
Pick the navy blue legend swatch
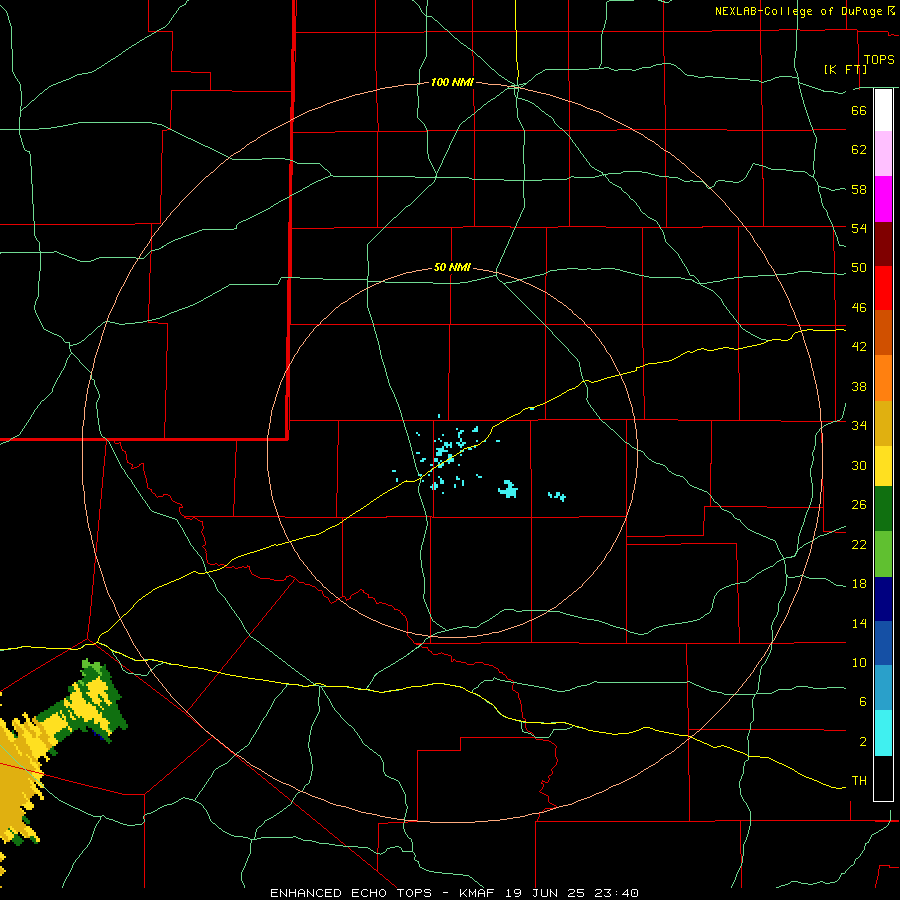883,599
